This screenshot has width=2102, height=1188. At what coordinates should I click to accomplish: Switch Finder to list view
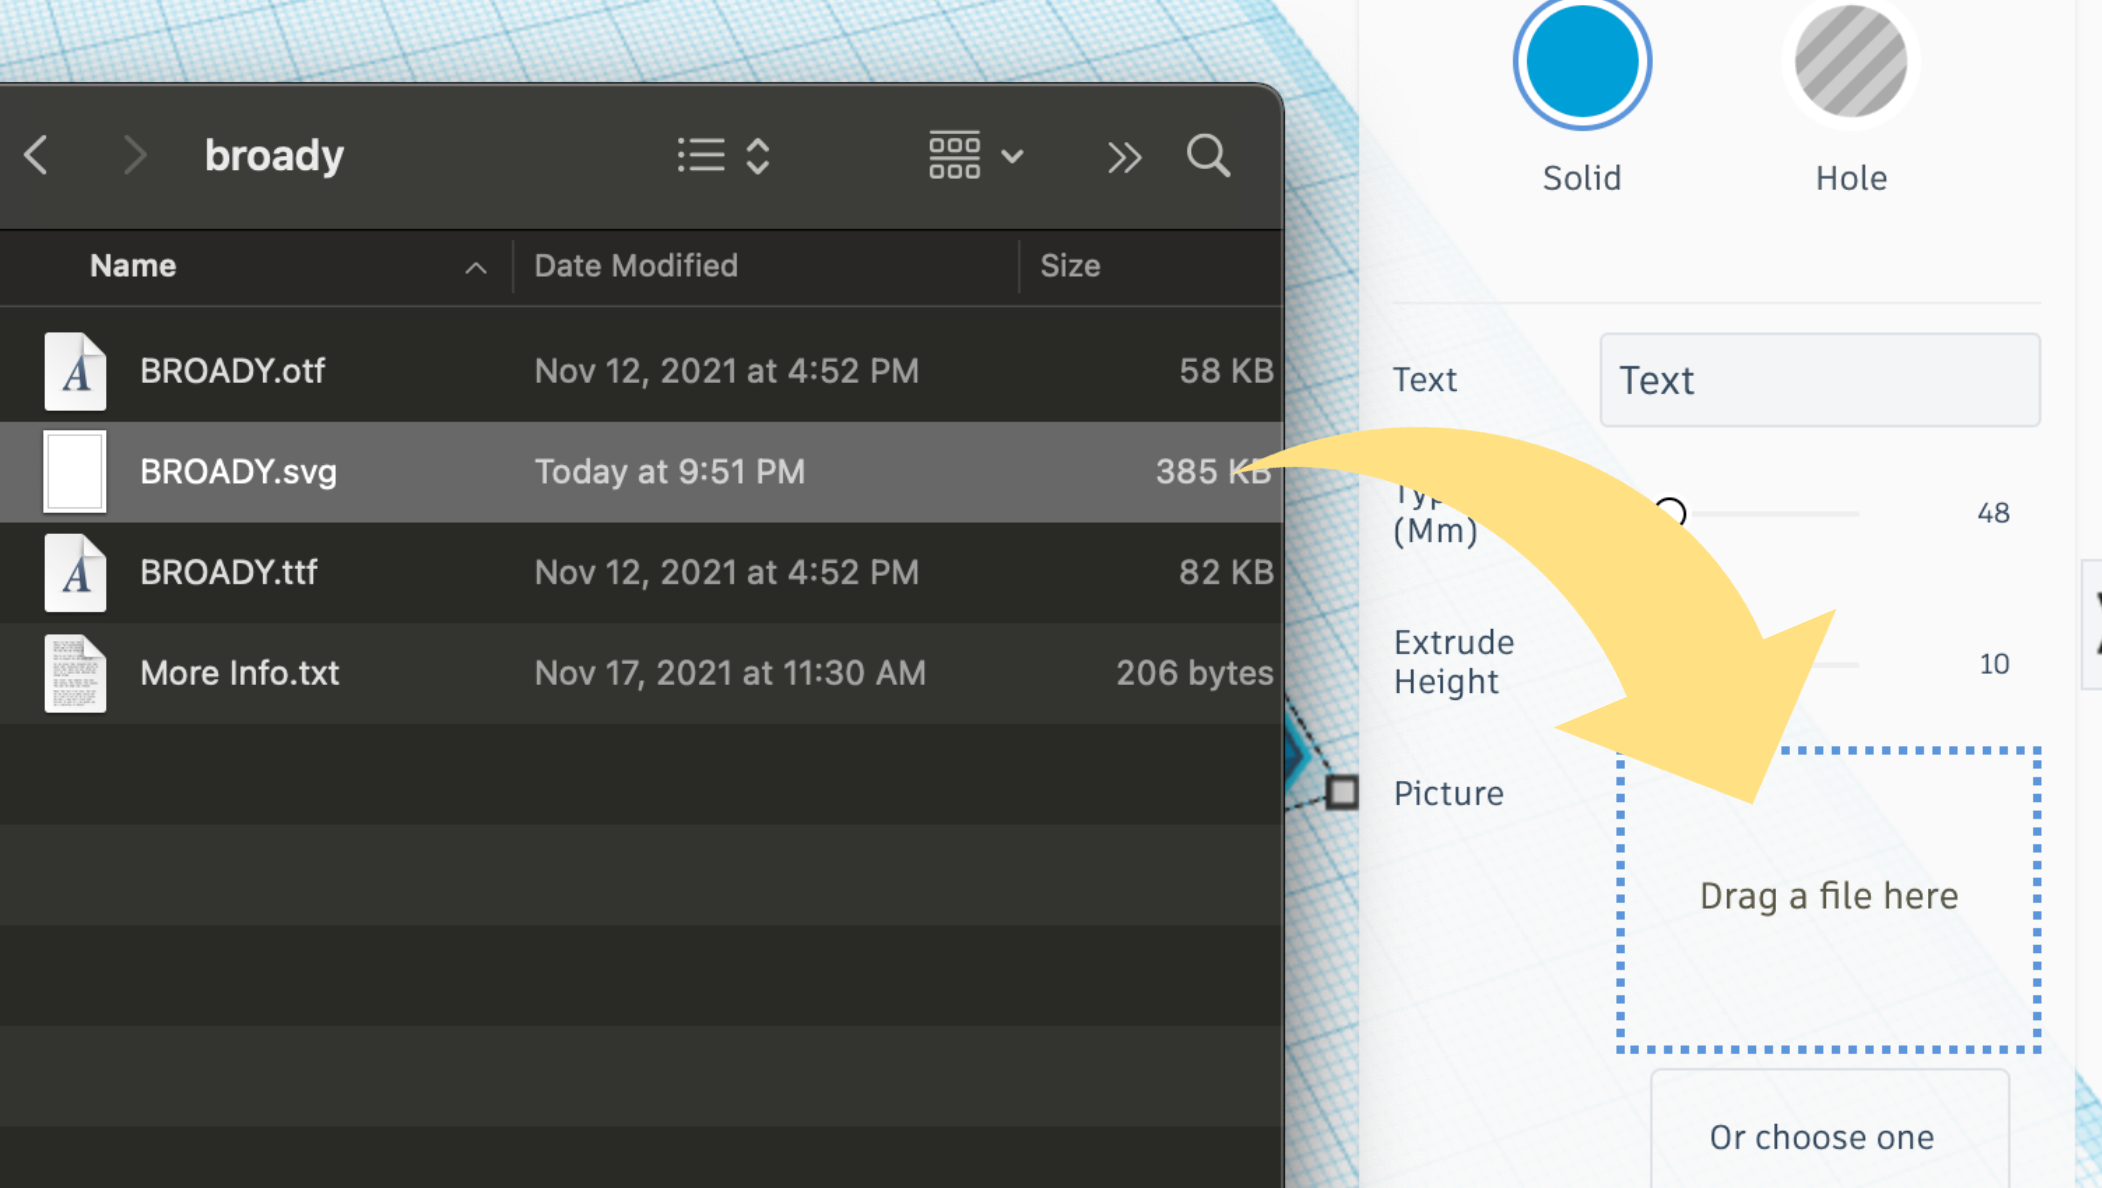click(x=703, y=155)
